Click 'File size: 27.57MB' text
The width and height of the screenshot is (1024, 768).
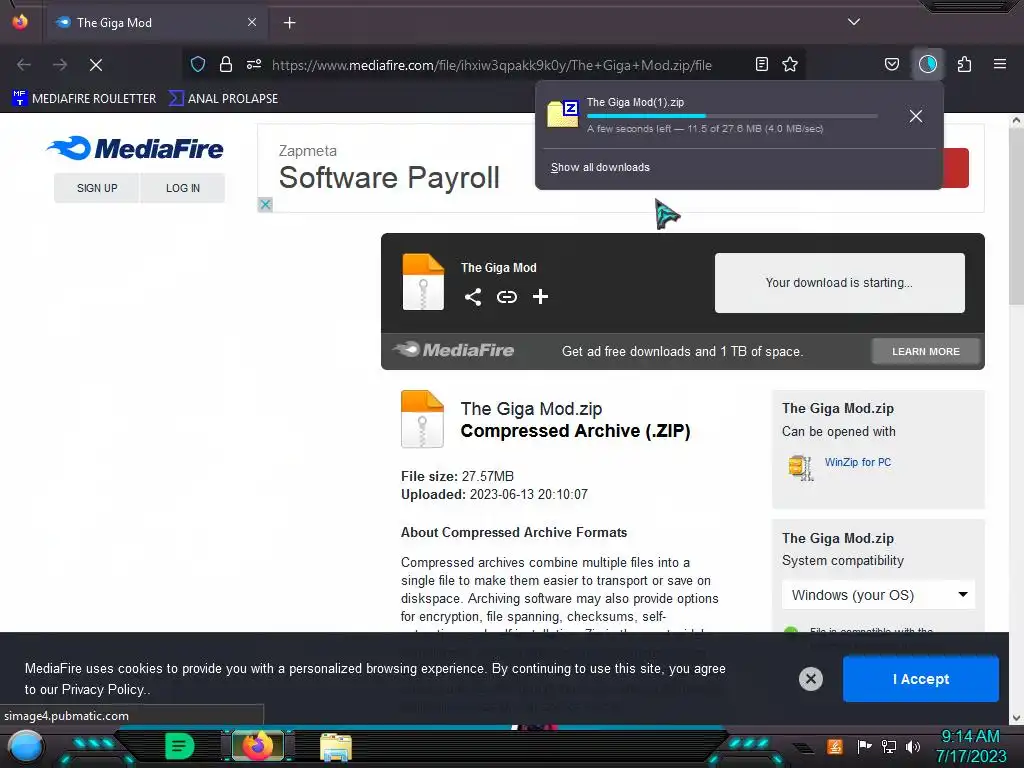click(x=457, y=476)
